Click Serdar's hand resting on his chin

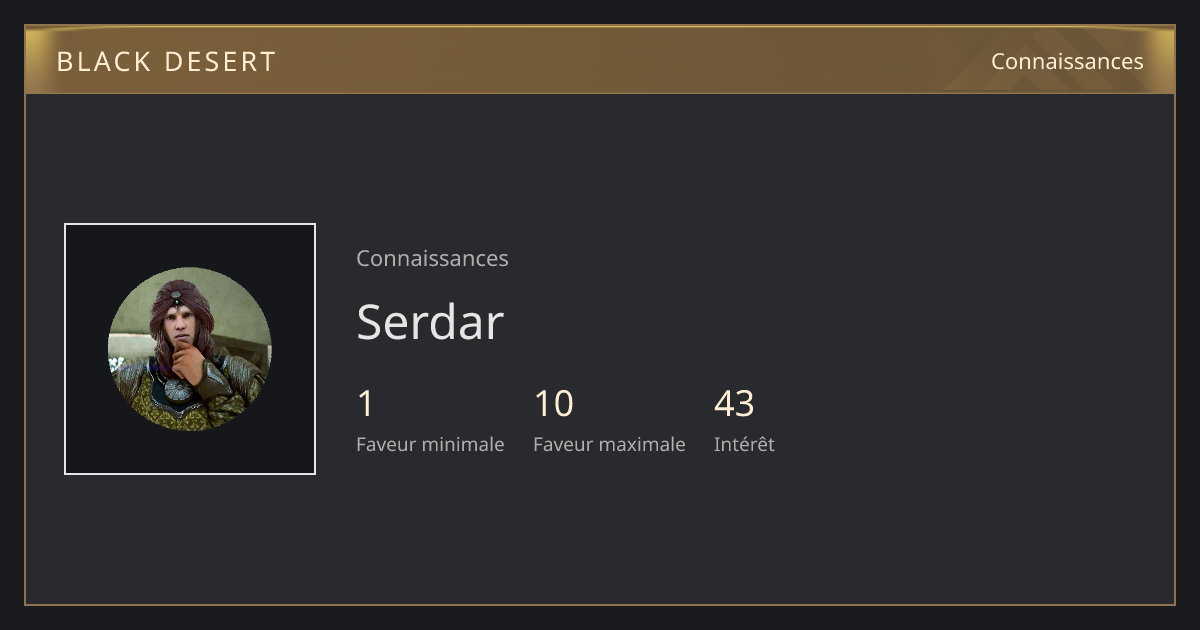[189, 365]
